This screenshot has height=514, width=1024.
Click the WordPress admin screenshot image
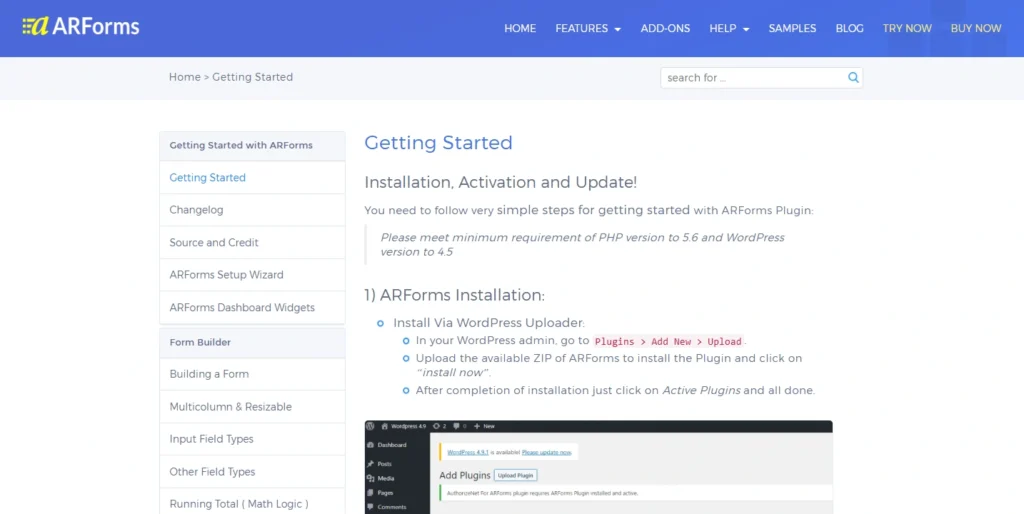pyautogui.click(x=598, y=467)
